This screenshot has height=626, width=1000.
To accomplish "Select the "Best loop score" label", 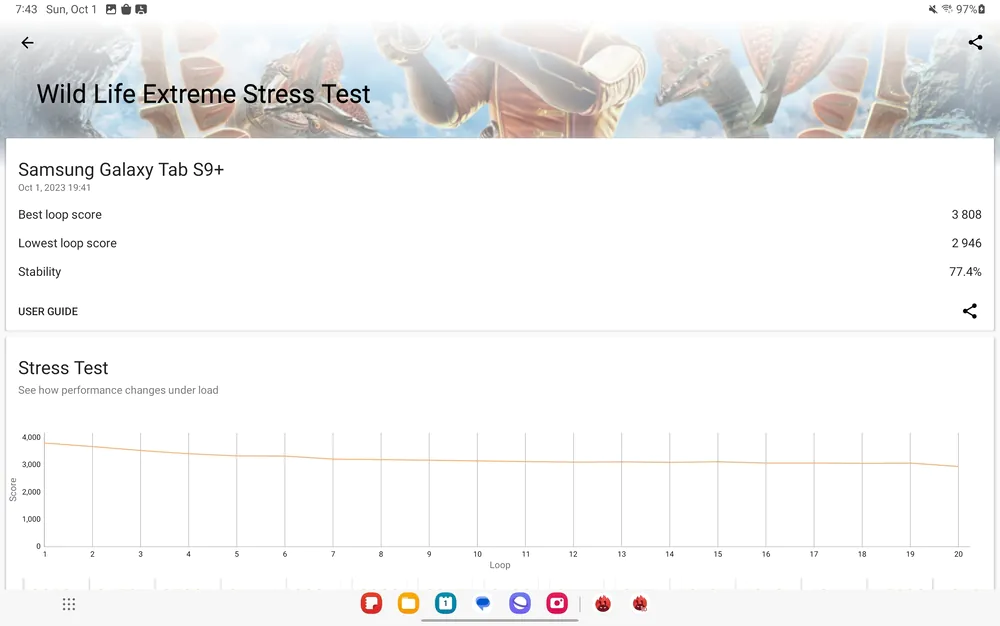I will click(x=60, y=215).
